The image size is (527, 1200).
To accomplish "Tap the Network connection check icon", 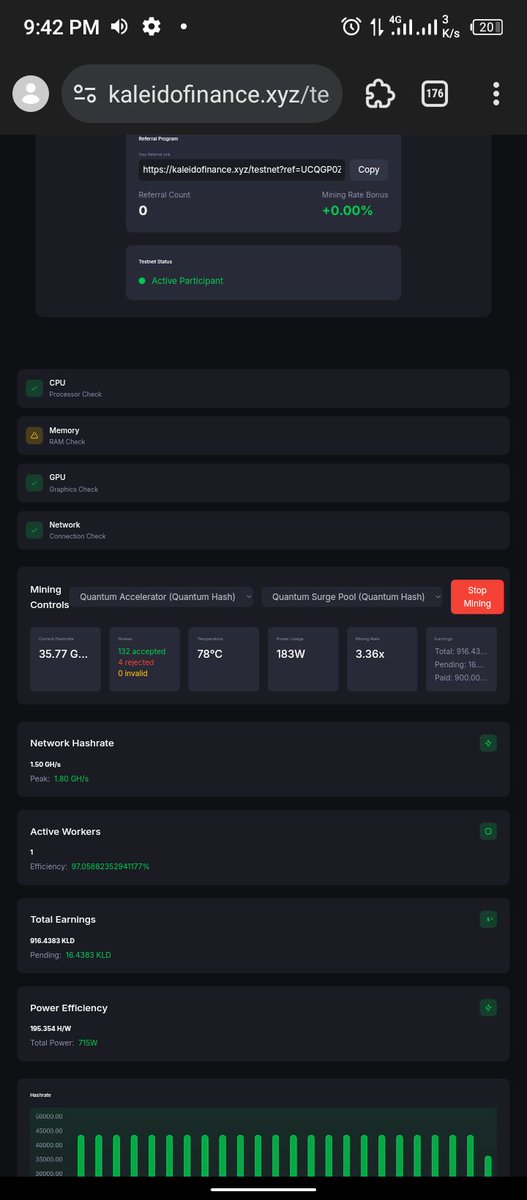I will tap(34, 530).
